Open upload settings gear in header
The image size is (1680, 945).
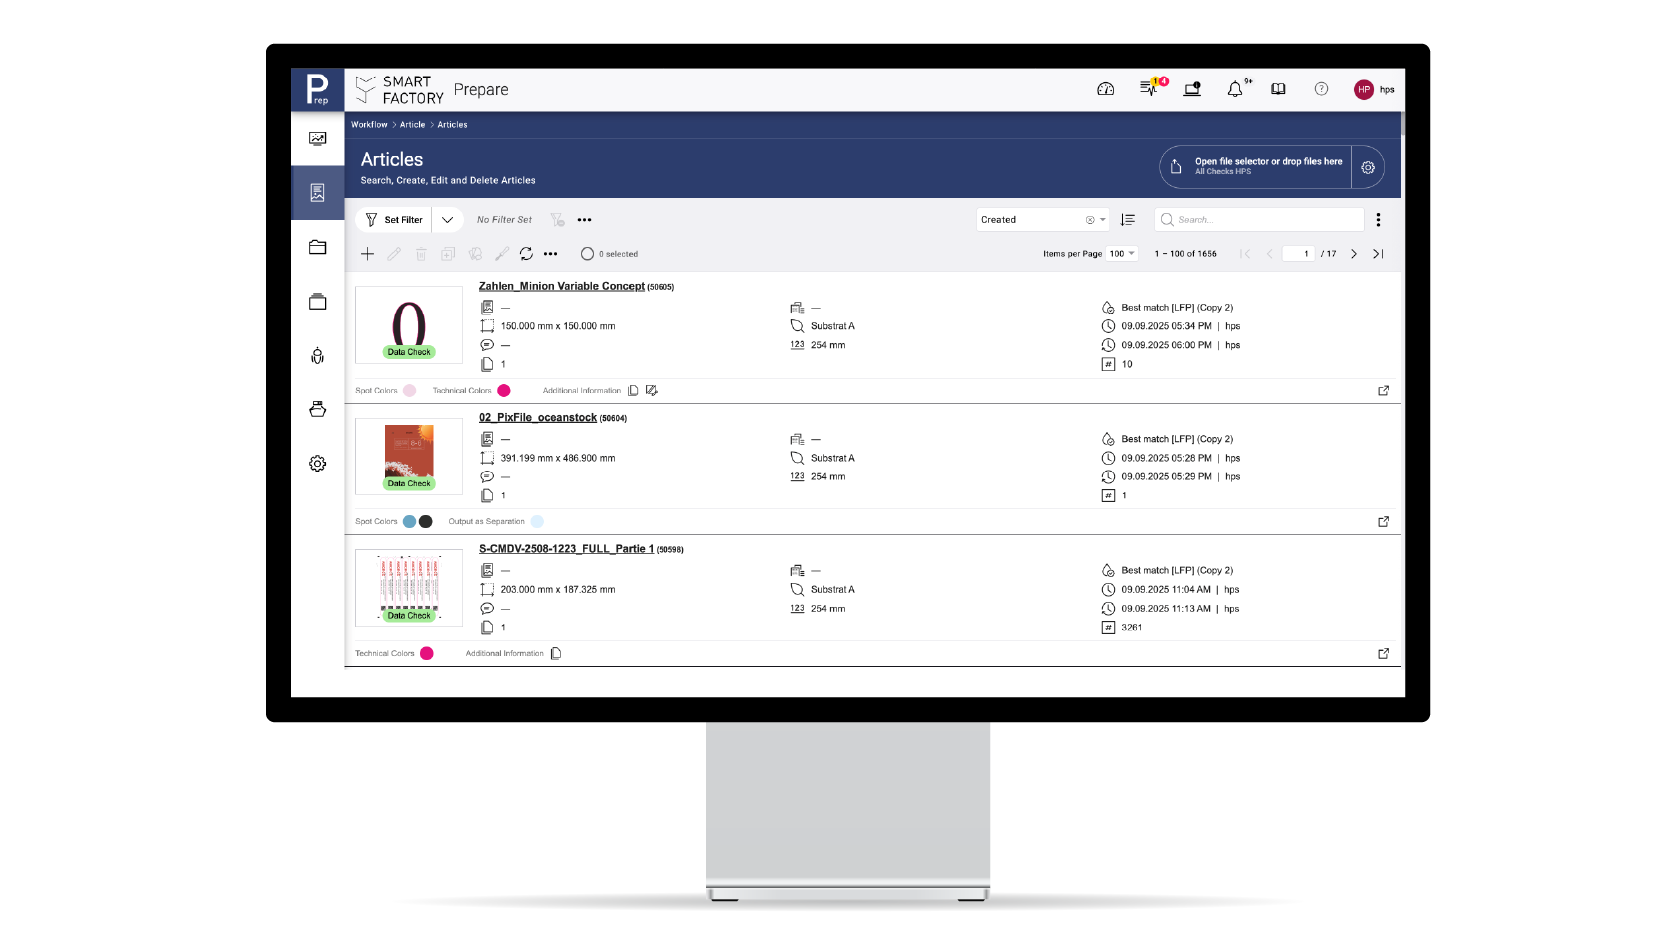pyautogui.click(x=1368, y=168)
